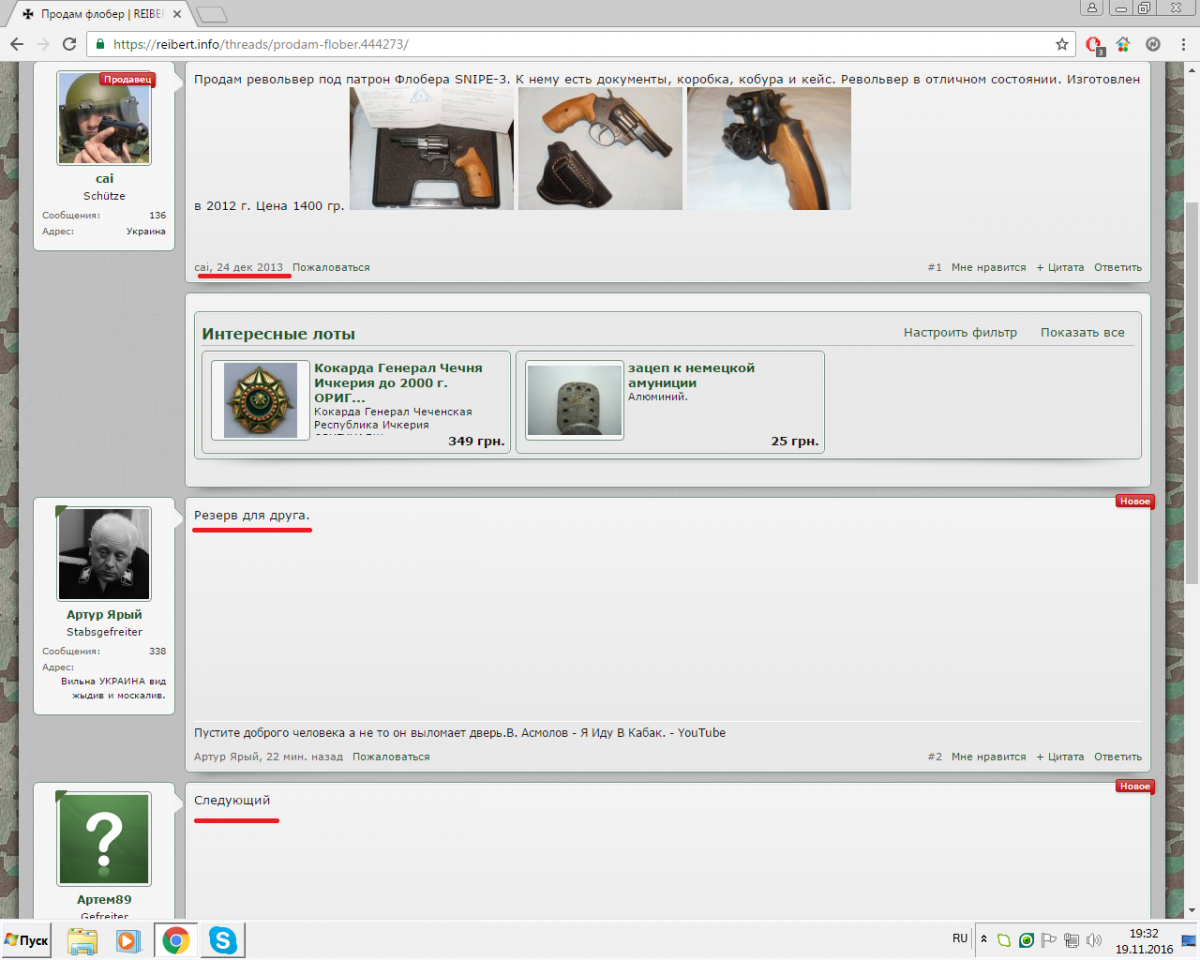1200x960 pixels.
Task: Open Windows Explorer from the taskbar
Action: tap(82, 940)
